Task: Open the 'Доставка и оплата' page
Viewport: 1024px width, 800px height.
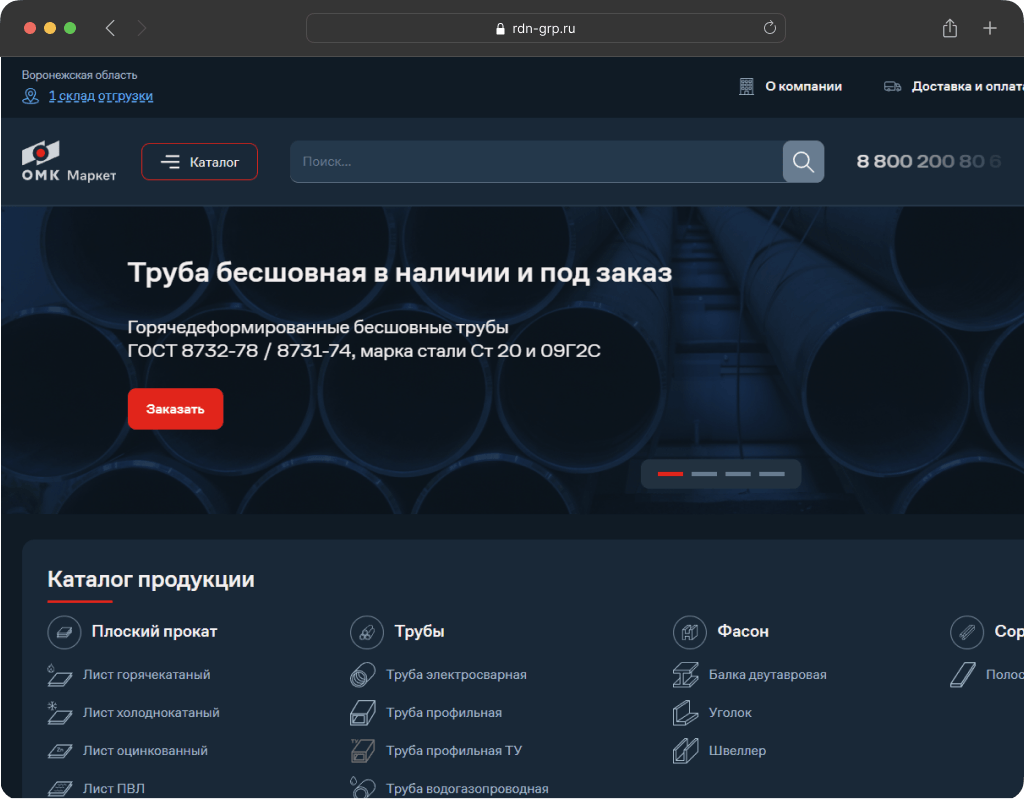Action: coord(967,86)
